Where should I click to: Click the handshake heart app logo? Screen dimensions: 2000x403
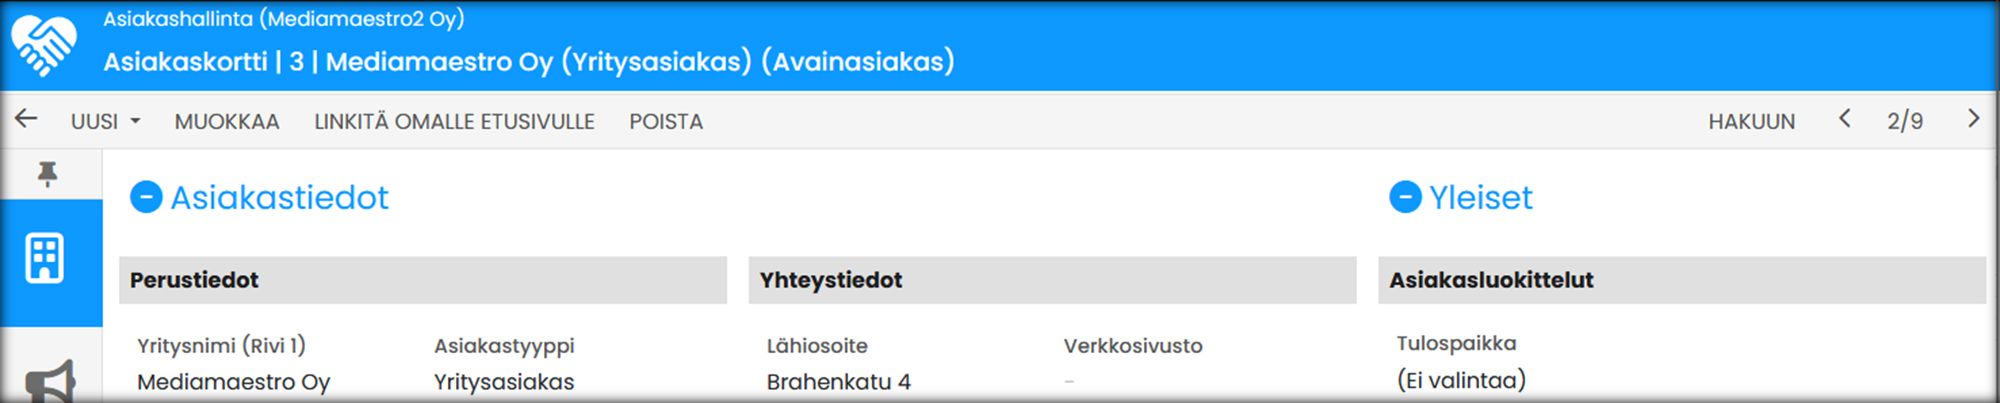click(x=43, y=46)
